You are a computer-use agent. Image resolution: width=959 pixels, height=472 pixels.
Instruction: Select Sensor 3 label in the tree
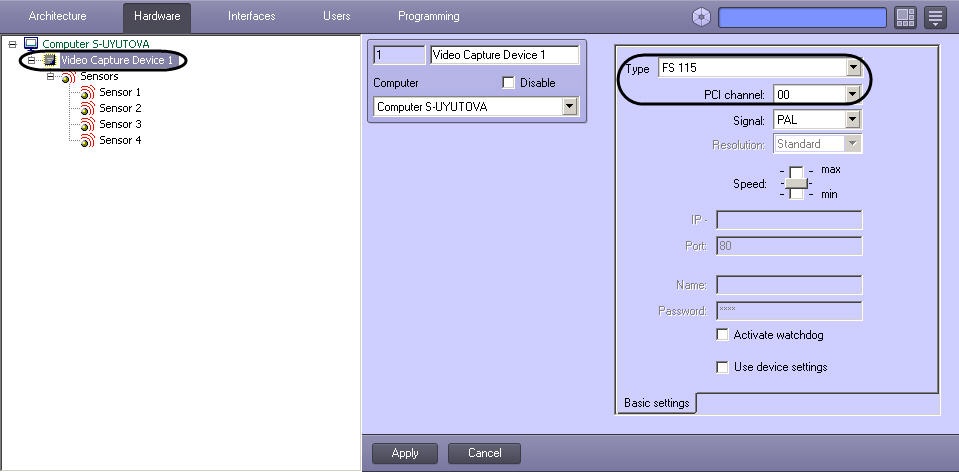(120, 124)
